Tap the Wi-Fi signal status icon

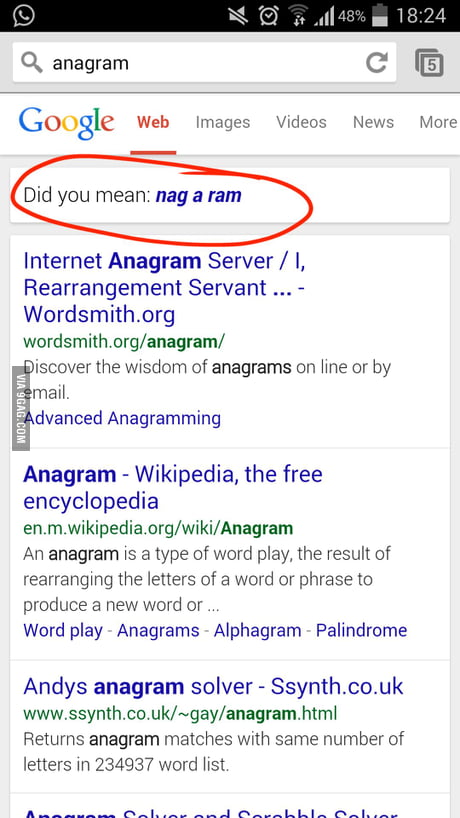298,16
